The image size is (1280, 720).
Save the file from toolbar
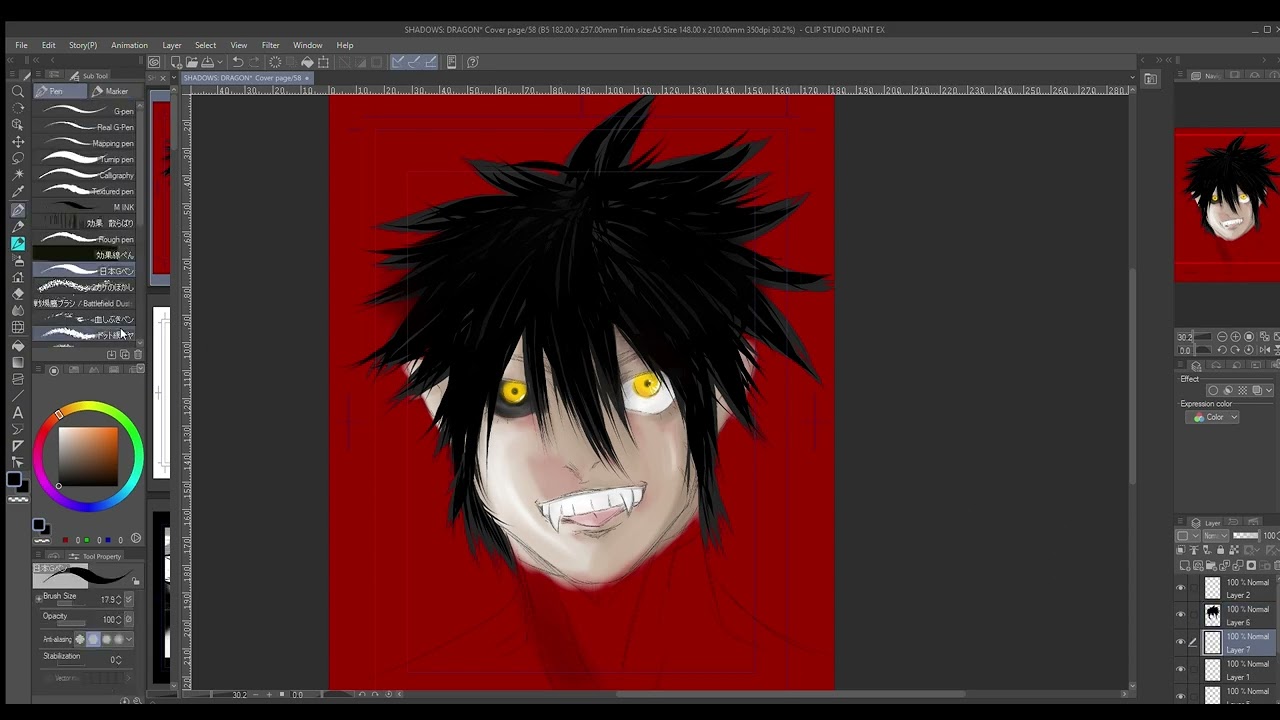click(206, 62)
